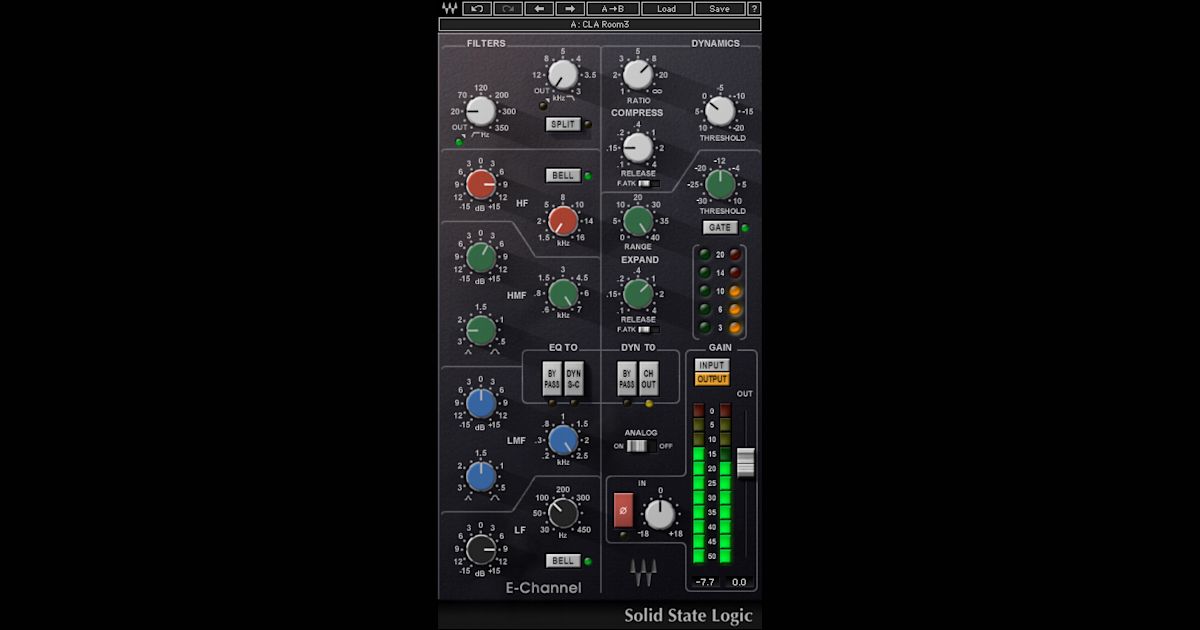Open the Save preset menu
The height and width of the screenshot is (630, 1200).
(719, 9)
